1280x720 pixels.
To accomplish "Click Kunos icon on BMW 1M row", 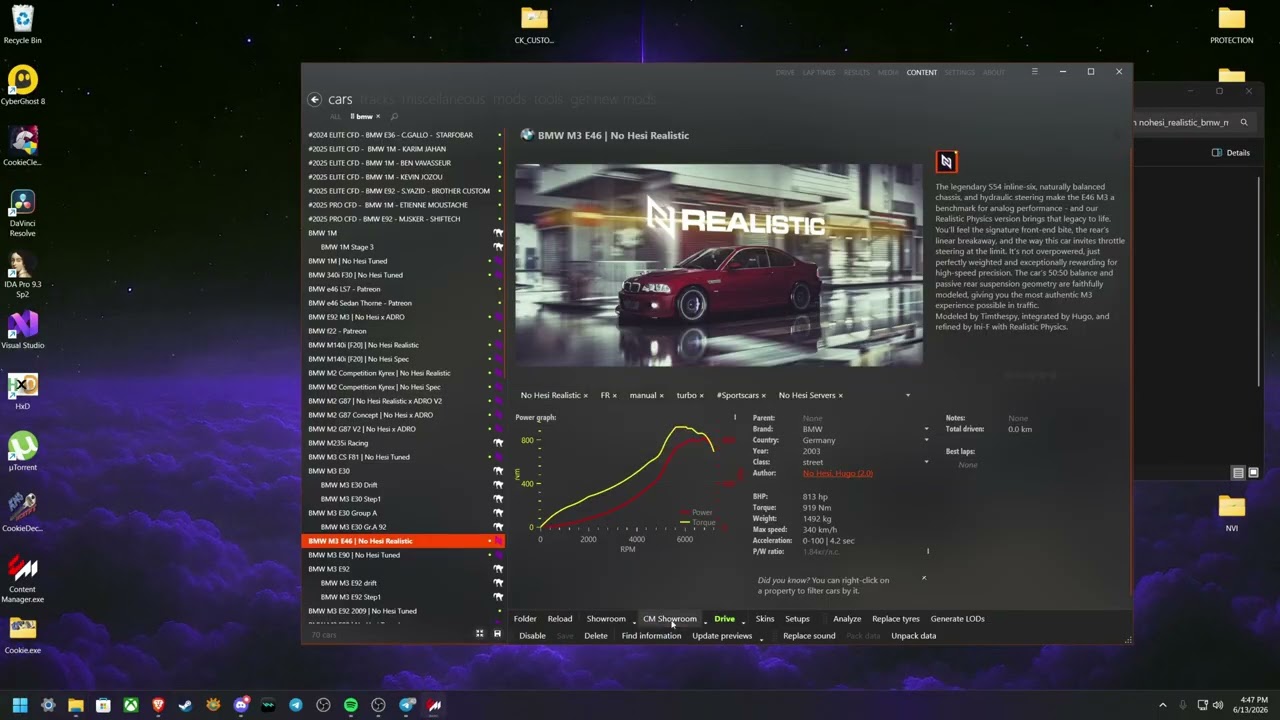I will [498, 233].
